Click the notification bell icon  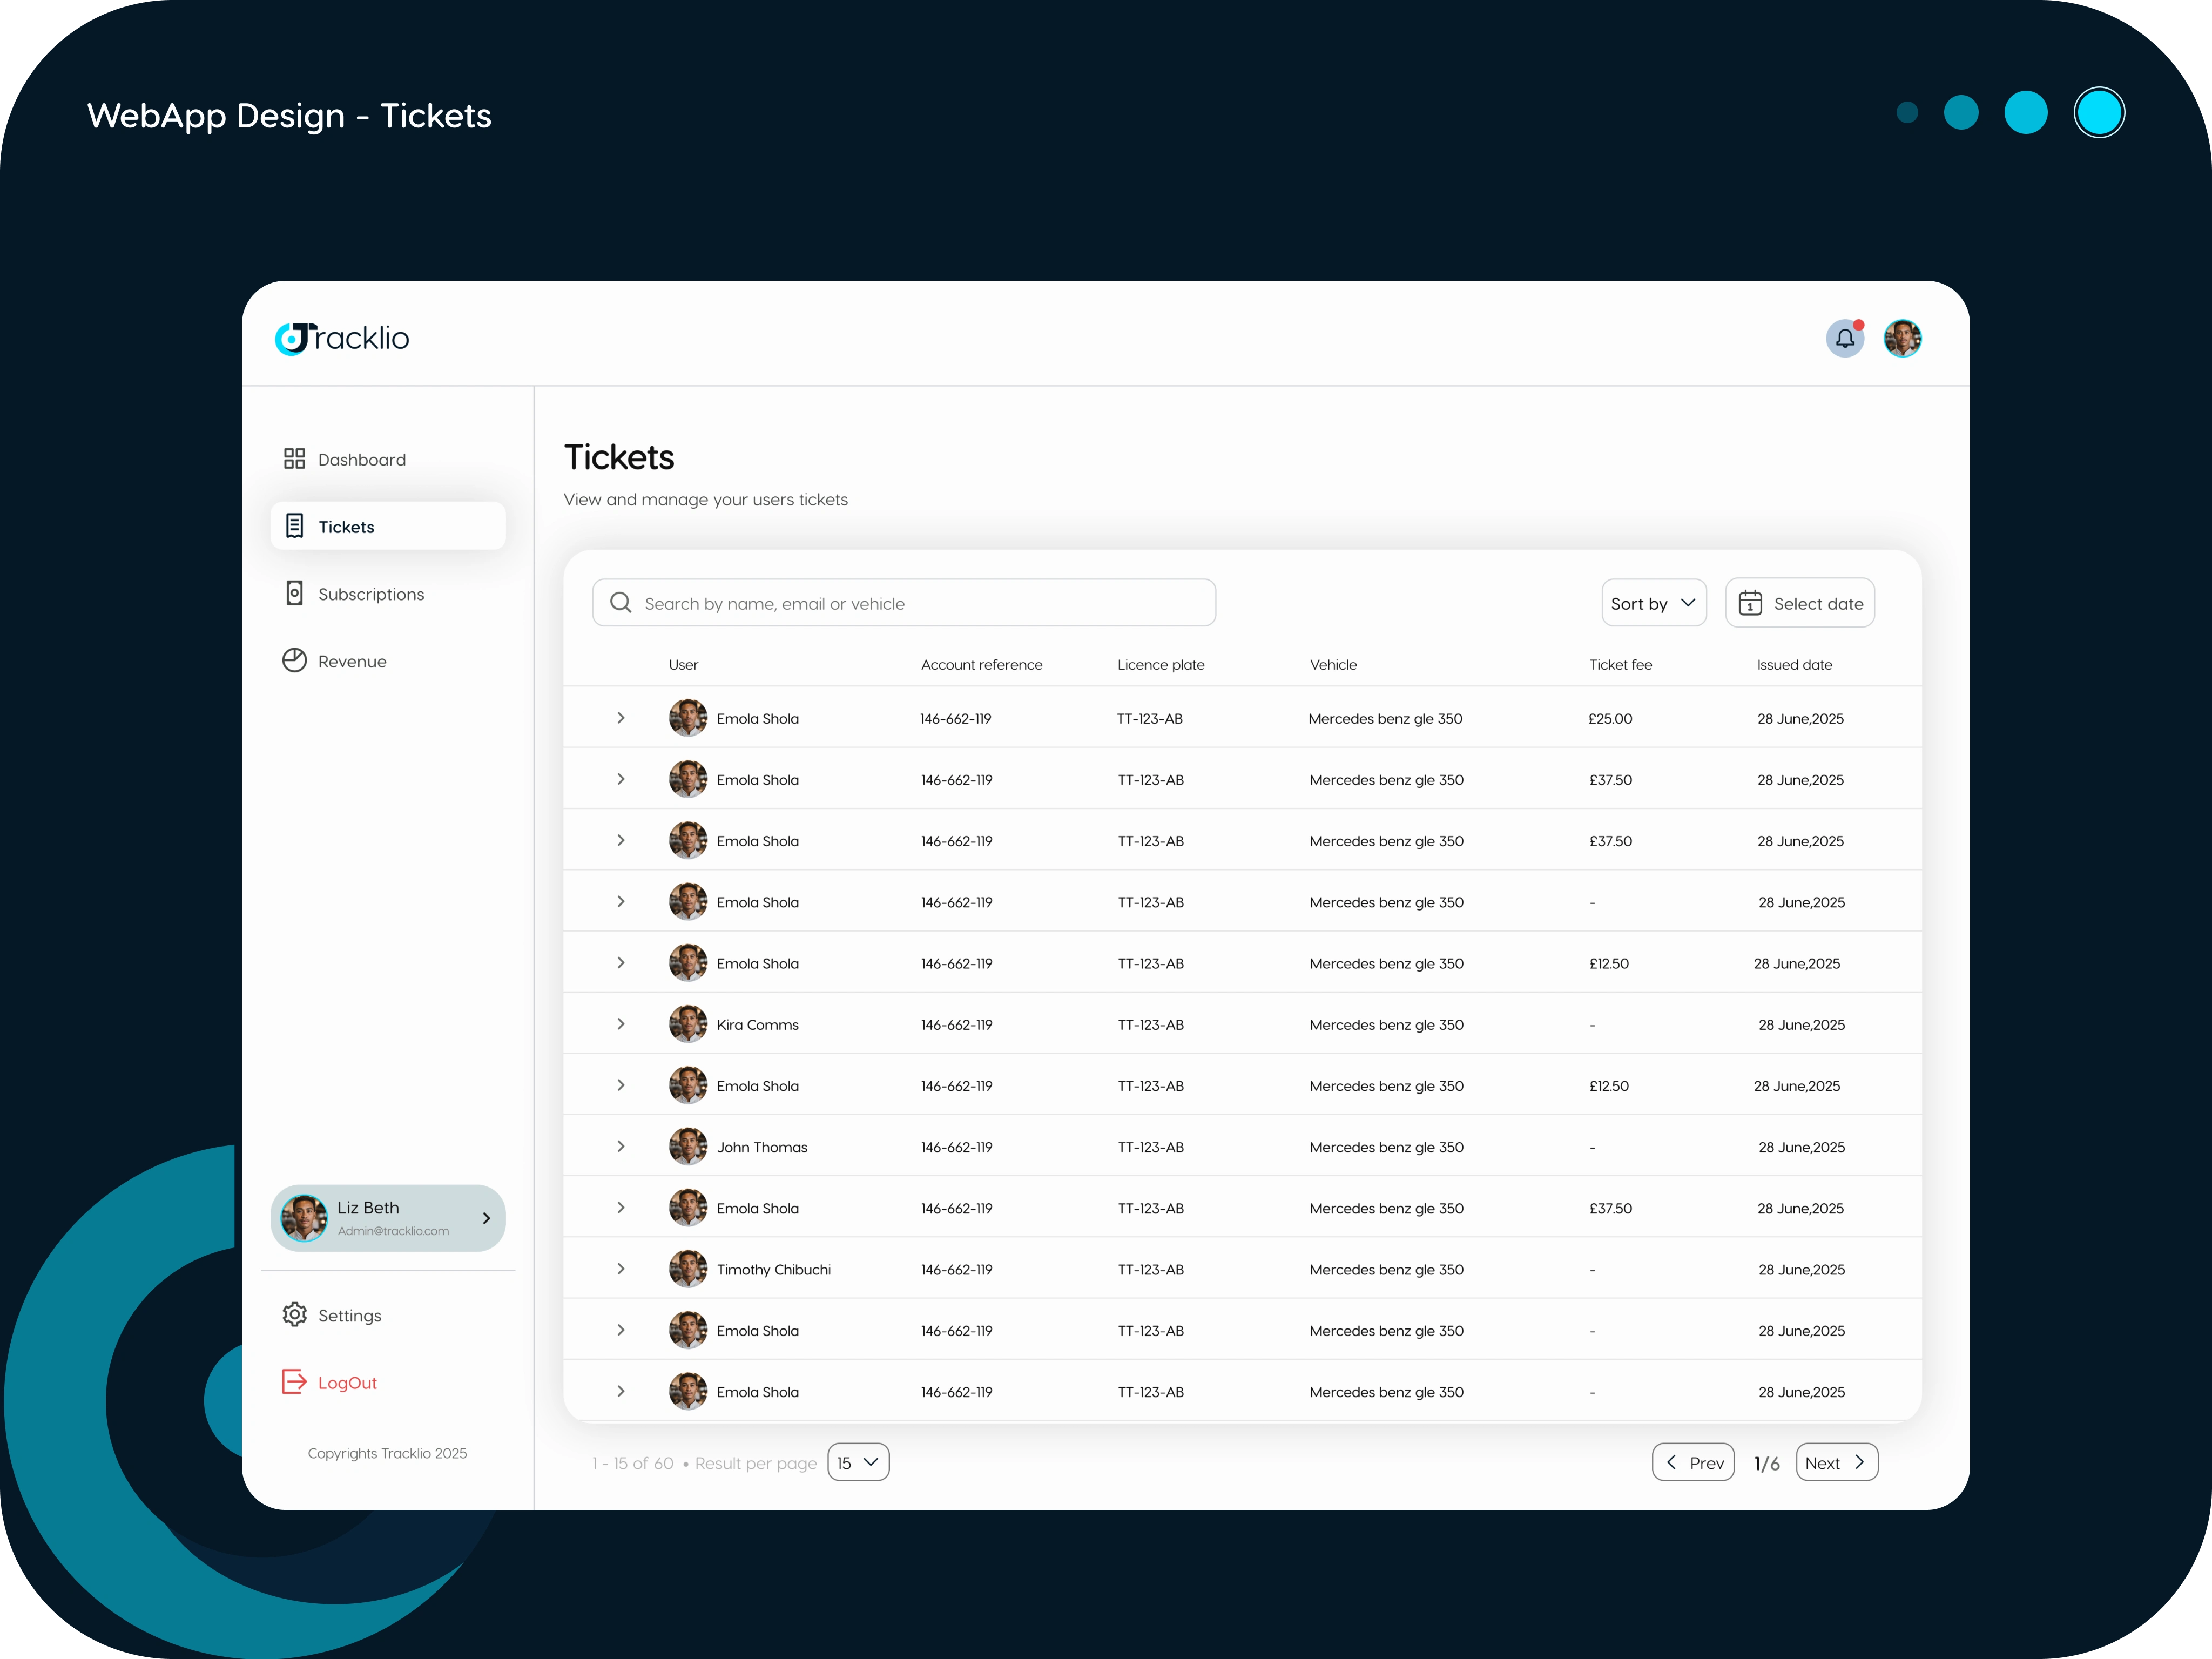[x=1844, y=338]
